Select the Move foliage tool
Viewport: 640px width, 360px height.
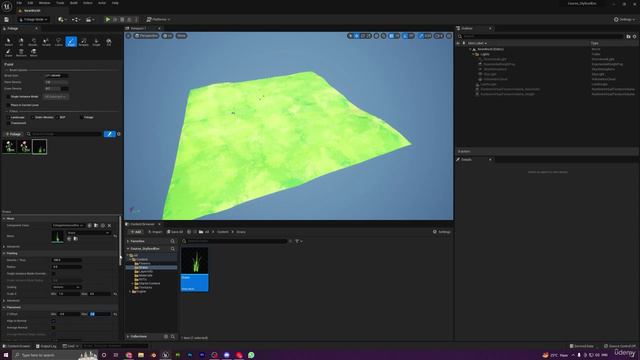pos(33,53)
